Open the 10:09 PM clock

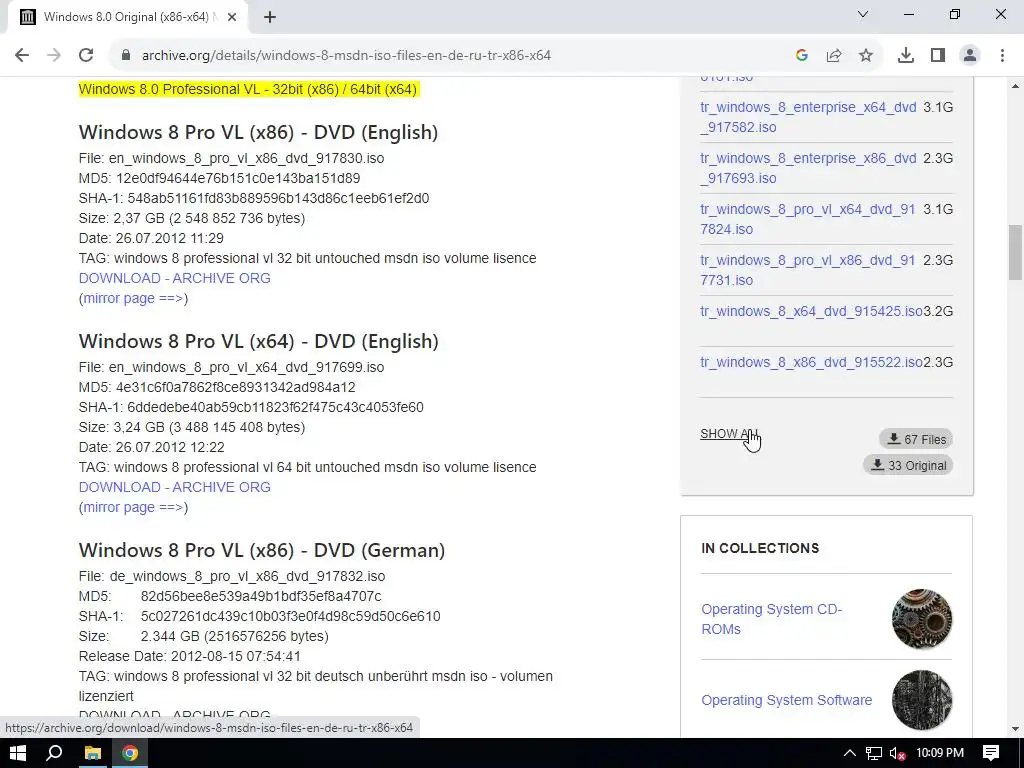pyautogui.click(x=940, y=753)
